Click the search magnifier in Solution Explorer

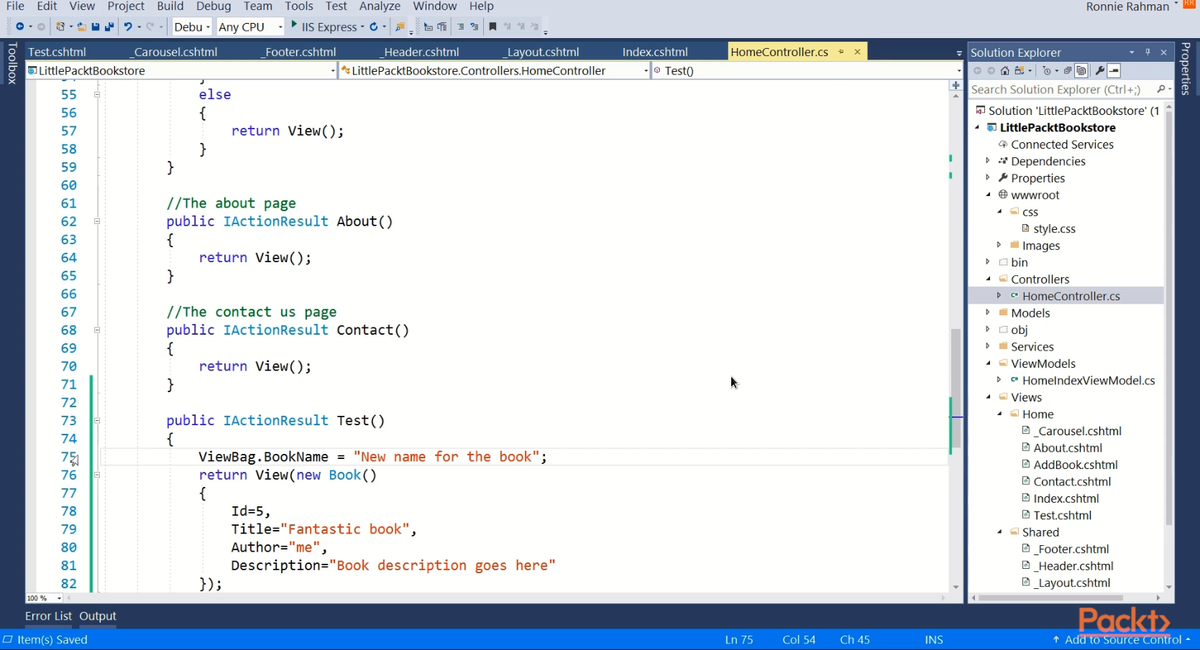[x=1161, y=89]
